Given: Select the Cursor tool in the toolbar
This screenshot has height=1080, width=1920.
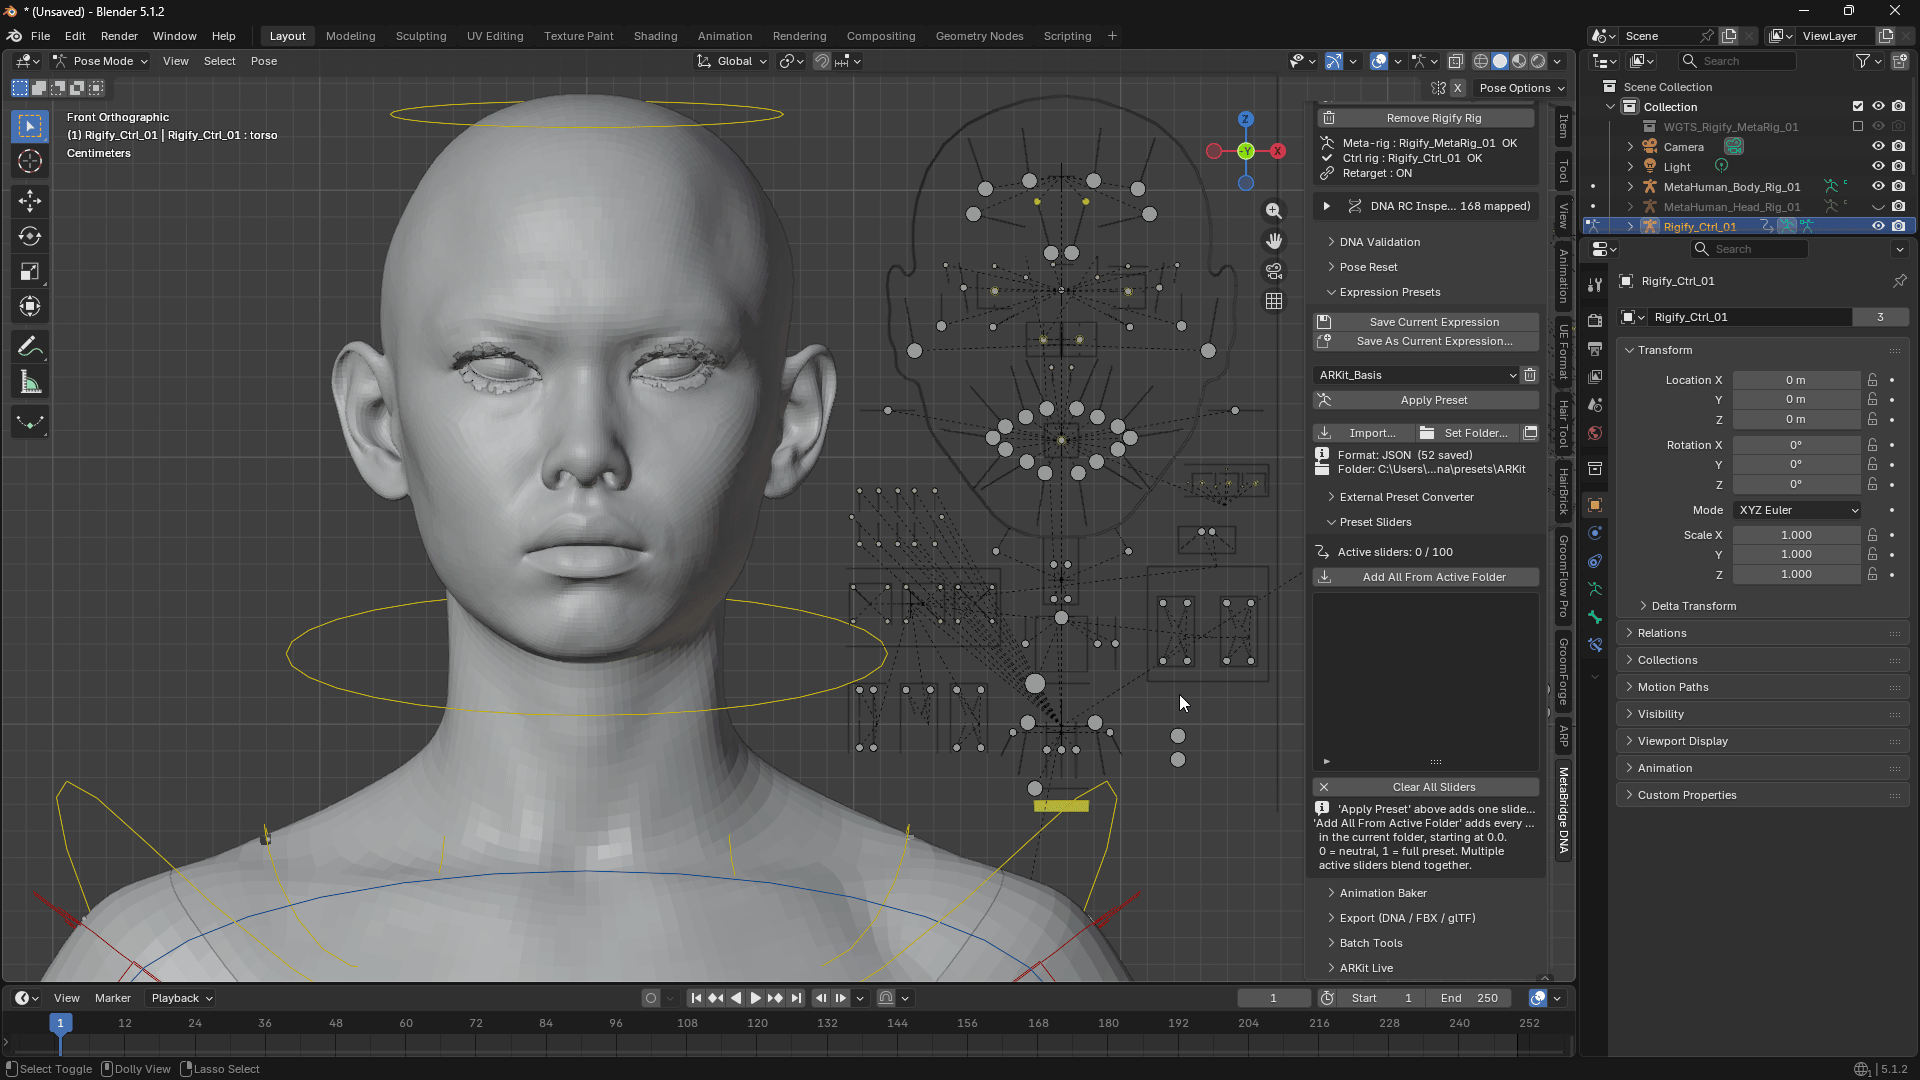Looking at the screenshot, I should pos(30,161).
